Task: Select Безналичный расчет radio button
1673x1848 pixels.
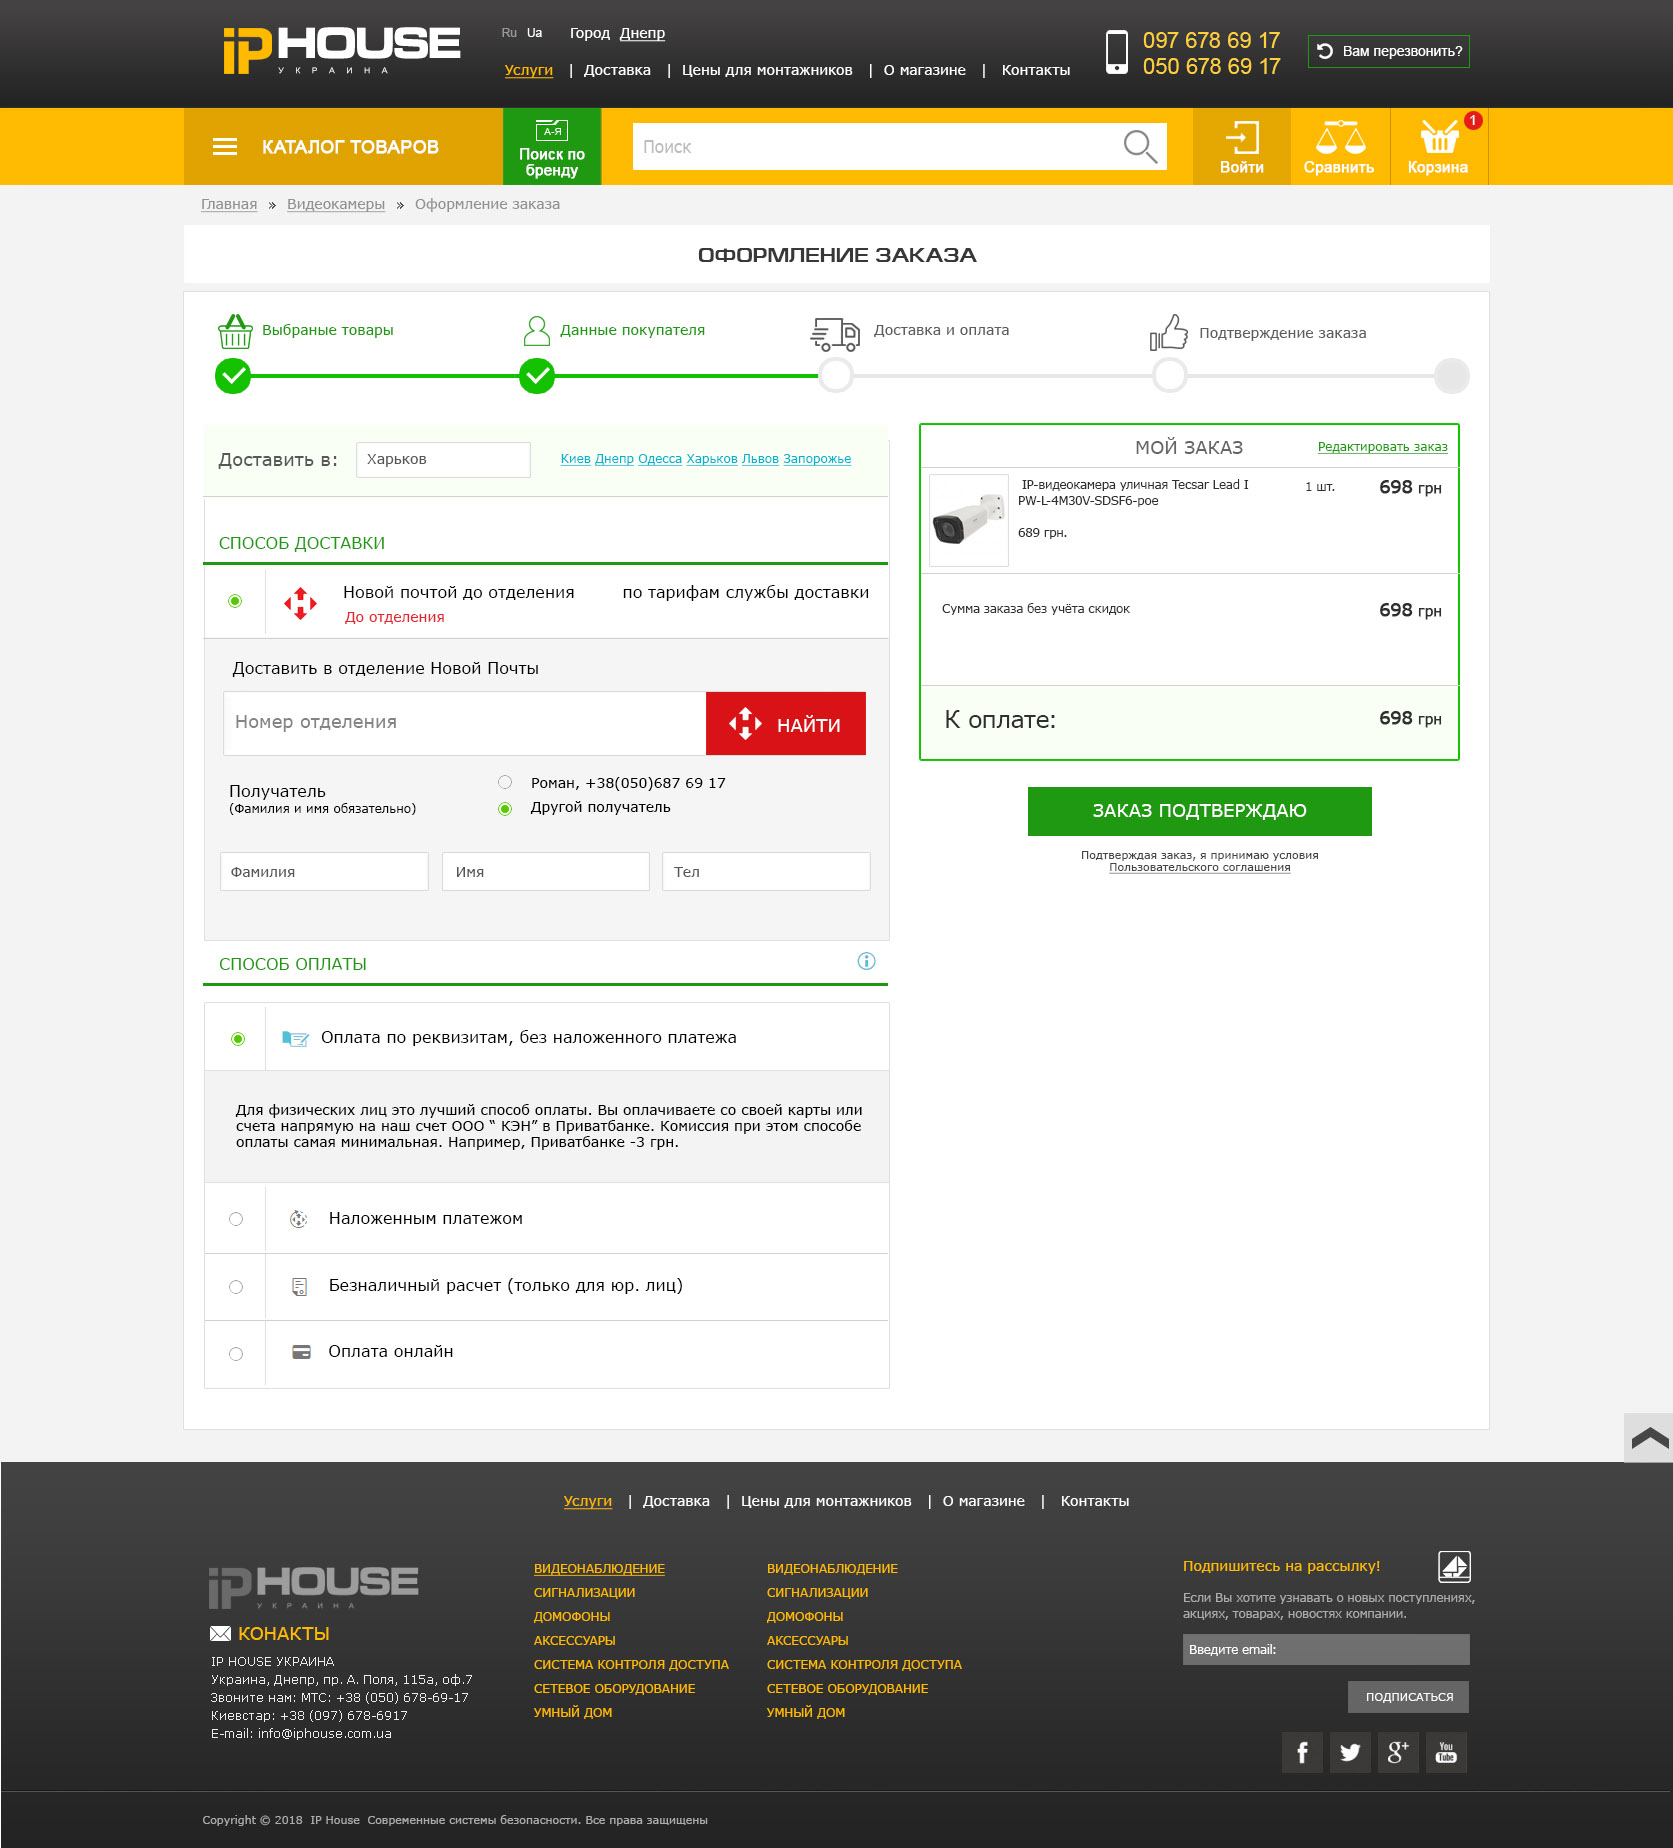Action: point(236,1287)
